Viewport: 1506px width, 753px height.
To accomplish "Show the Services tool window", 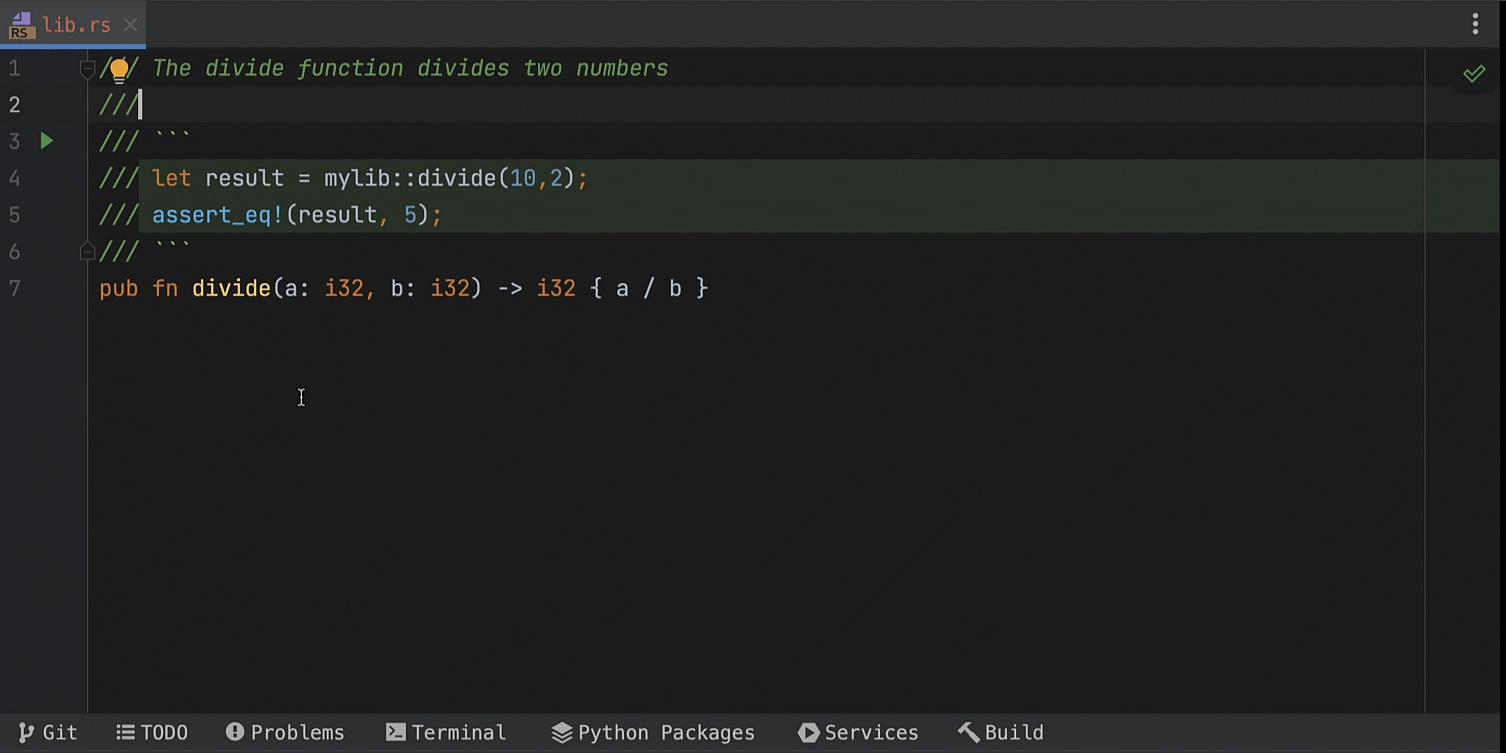I will point(858,732).
